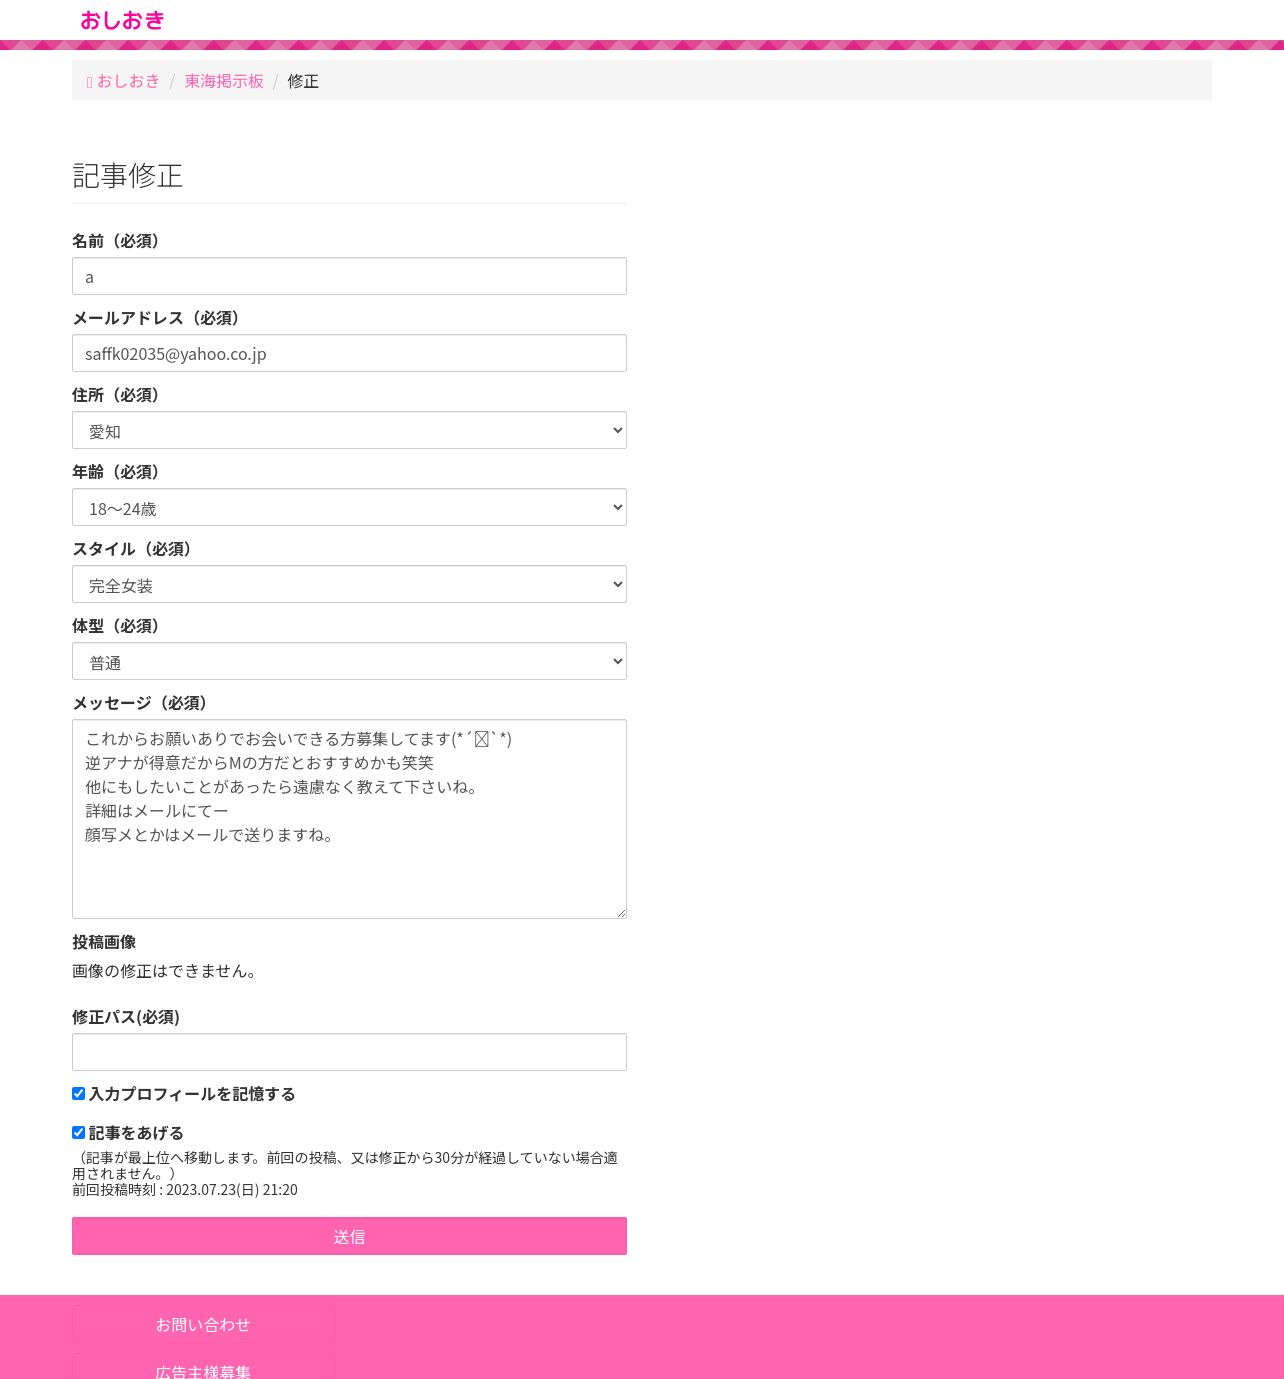Expand the 体型 dropdown showing 普通
Screen dimensions: 1284x1379
click(349, 661)
